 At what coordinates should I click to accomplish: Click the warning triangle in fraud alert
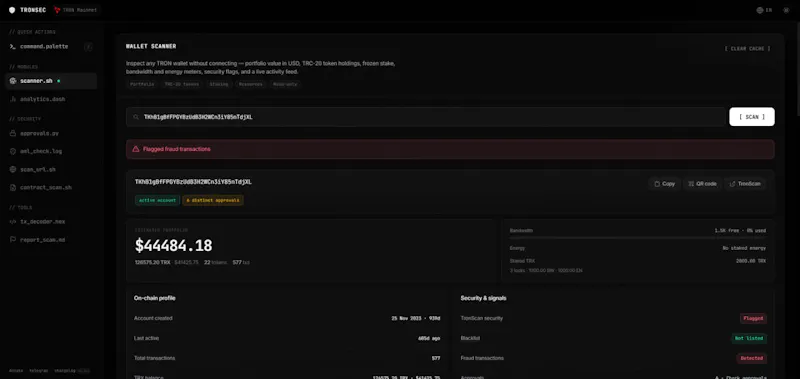136,149
